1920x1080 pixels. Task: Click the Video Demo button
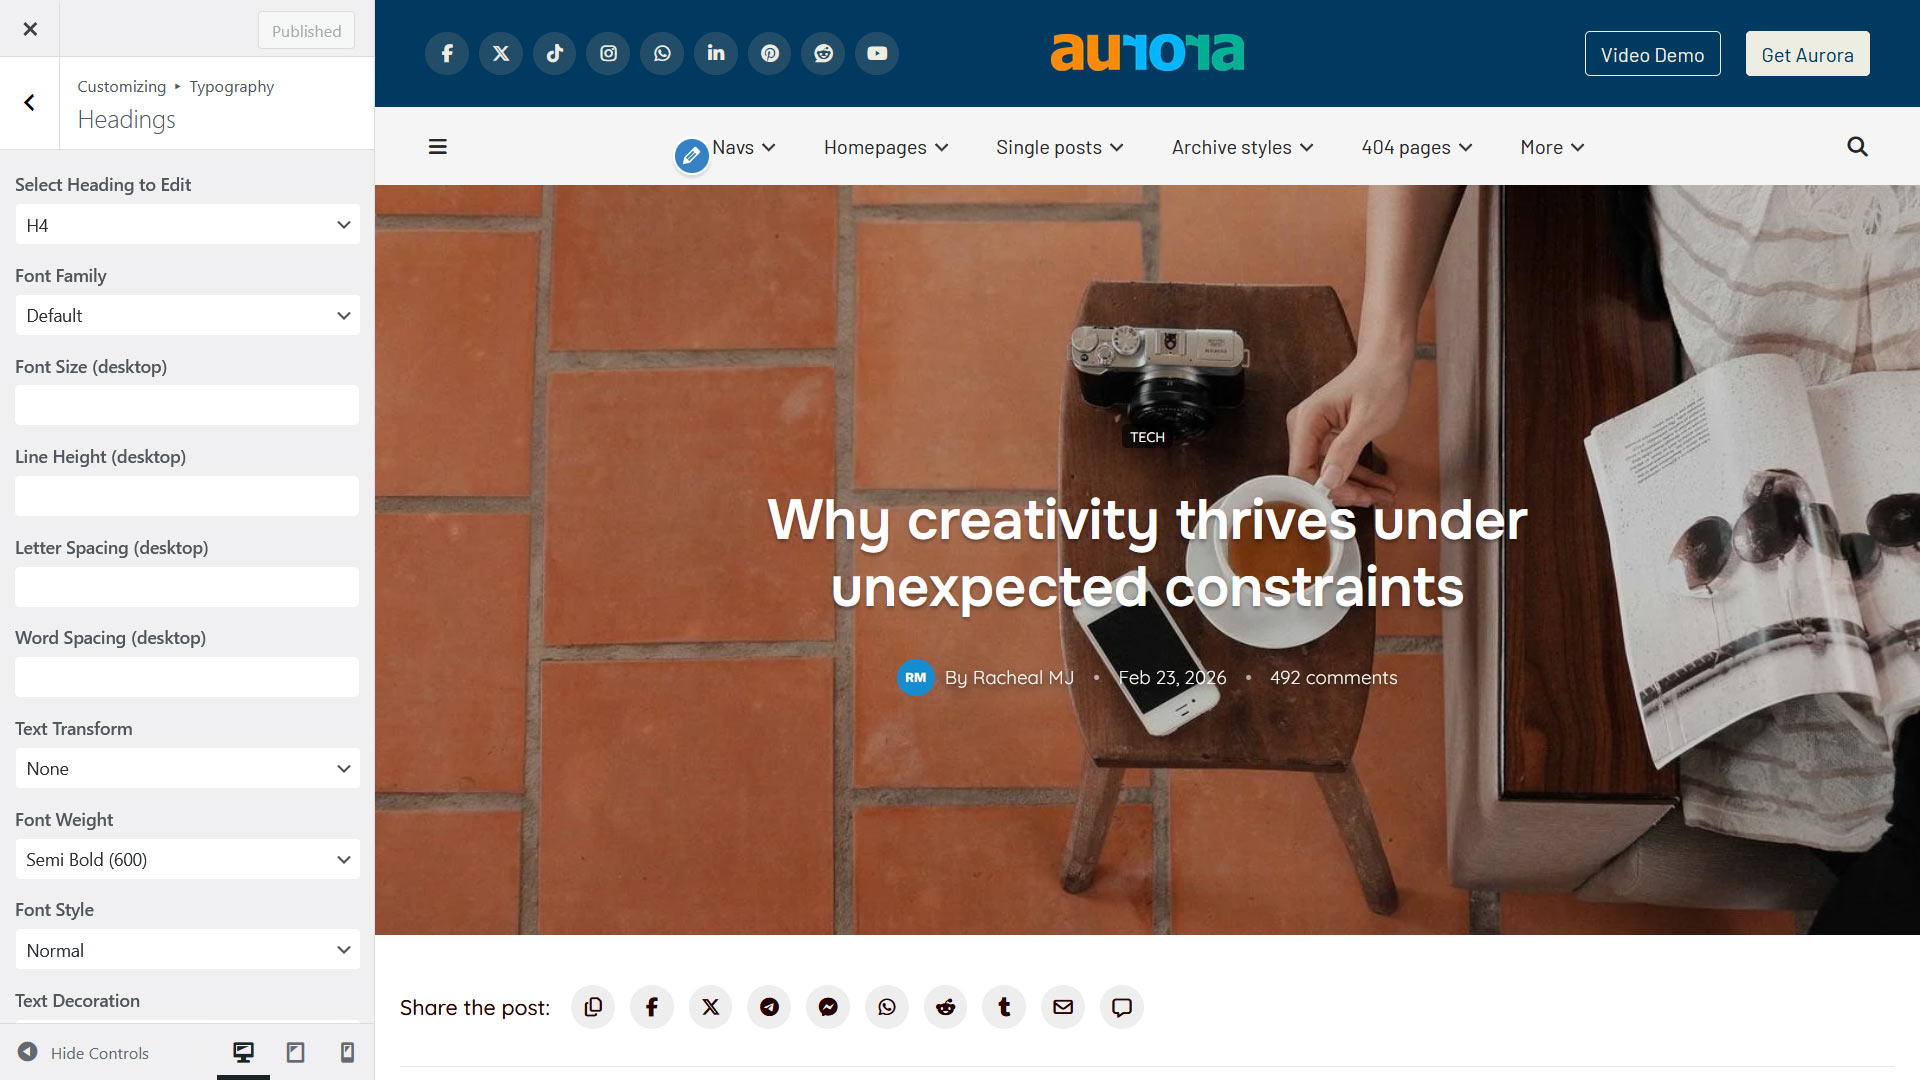1652,54
